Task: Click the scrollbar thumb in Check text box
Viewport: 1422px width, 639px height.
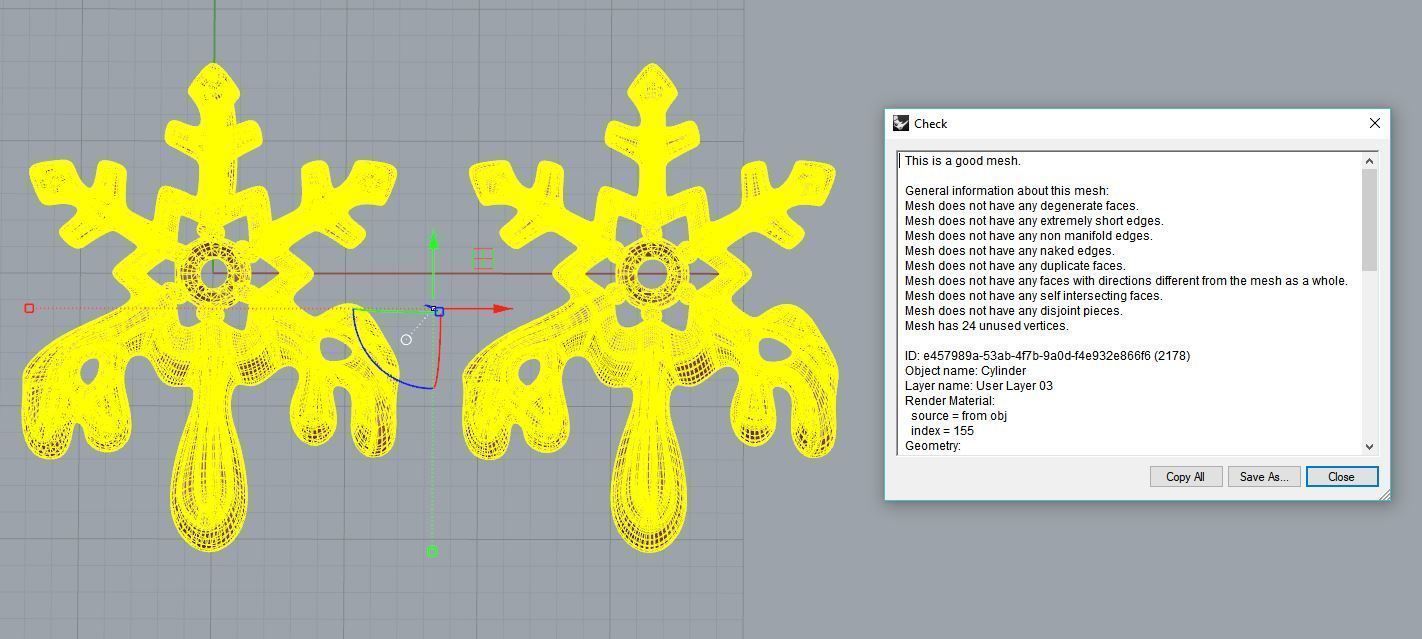Action: coord(1370,219)
